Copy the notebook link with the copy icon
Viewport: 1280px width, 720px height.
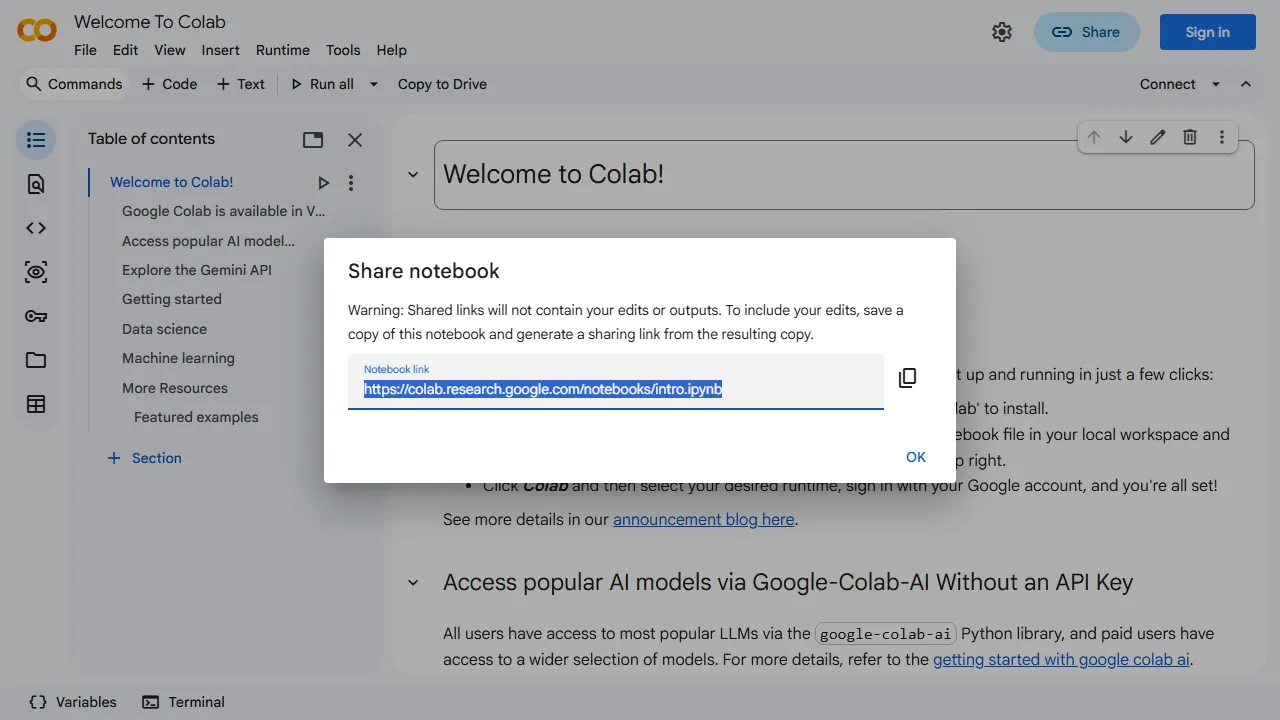tap(907, 378)
